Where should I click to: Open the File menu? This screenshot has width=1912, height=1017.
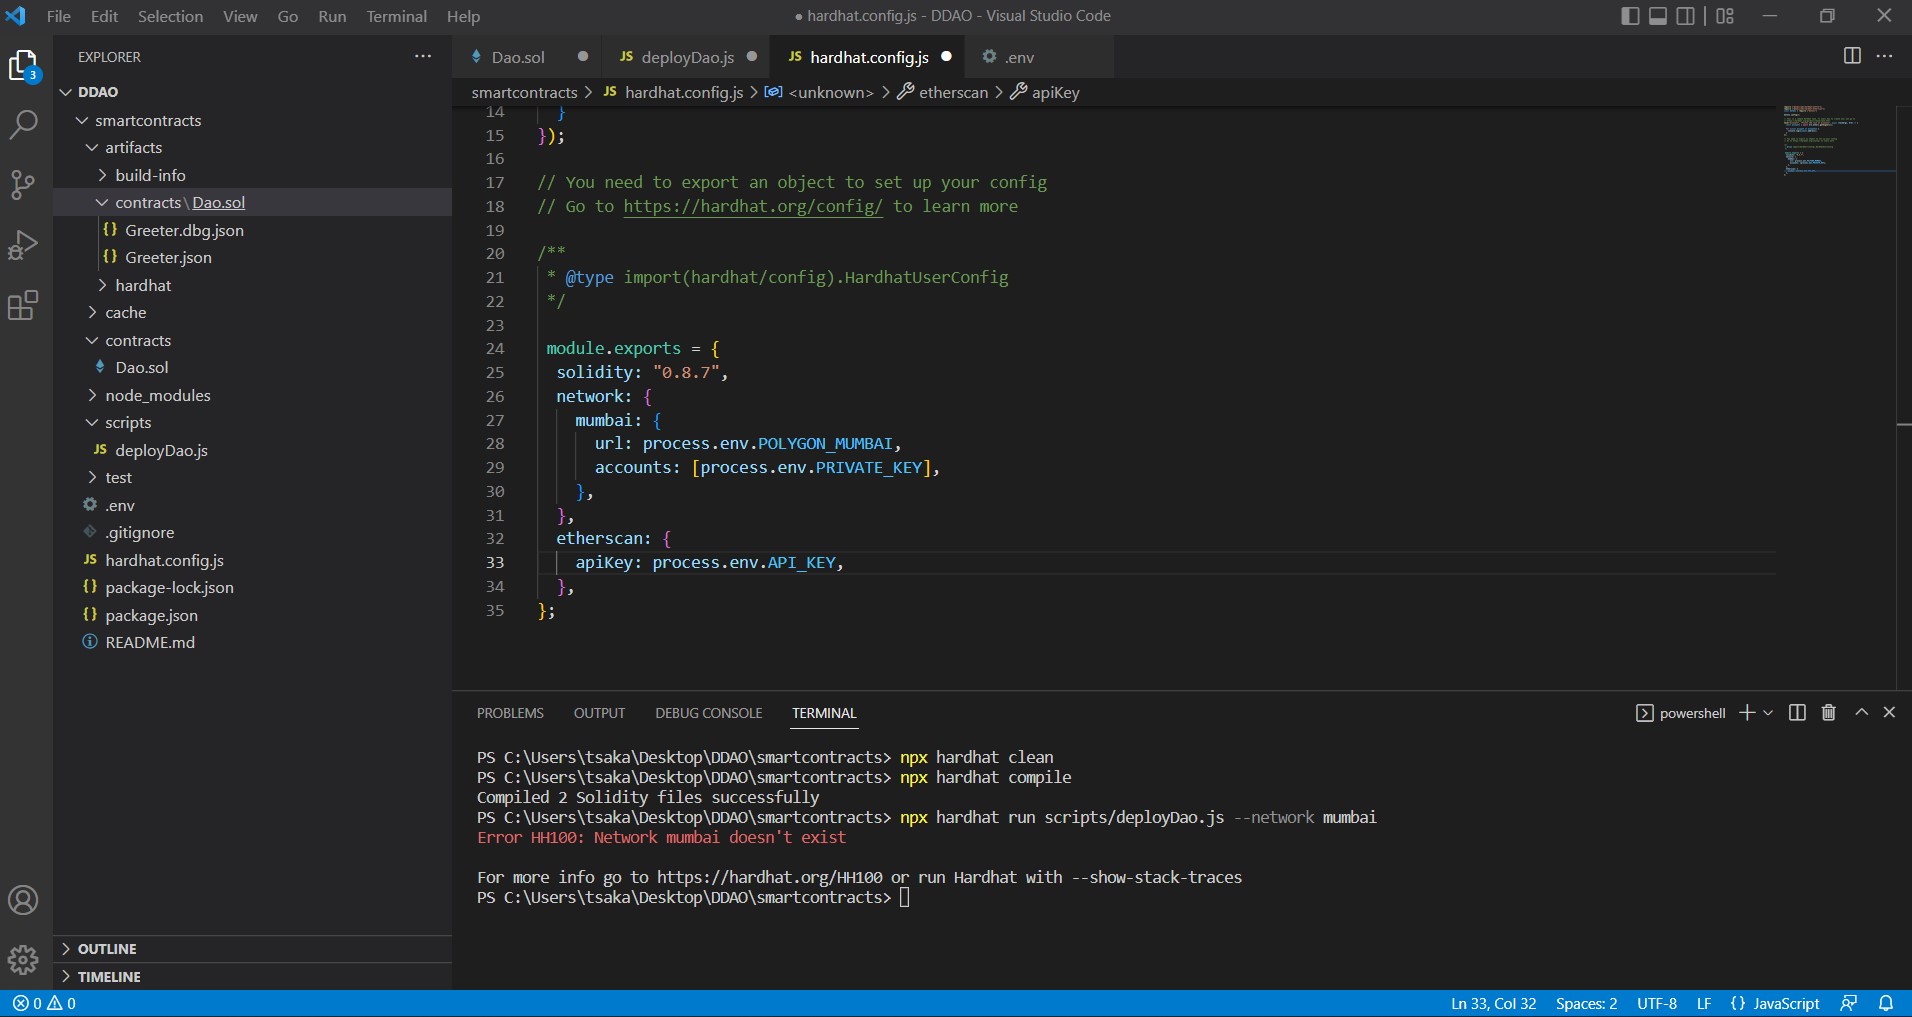(x=59, y=16)
